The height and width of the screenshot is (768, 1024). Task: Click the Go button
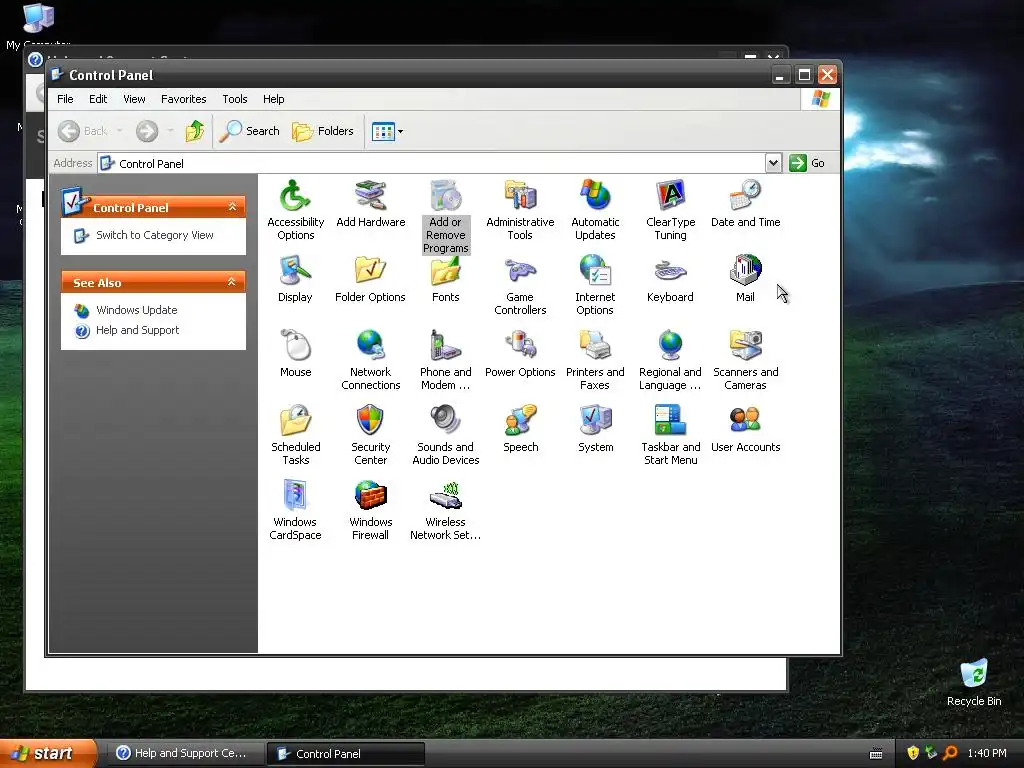point(807,163)
